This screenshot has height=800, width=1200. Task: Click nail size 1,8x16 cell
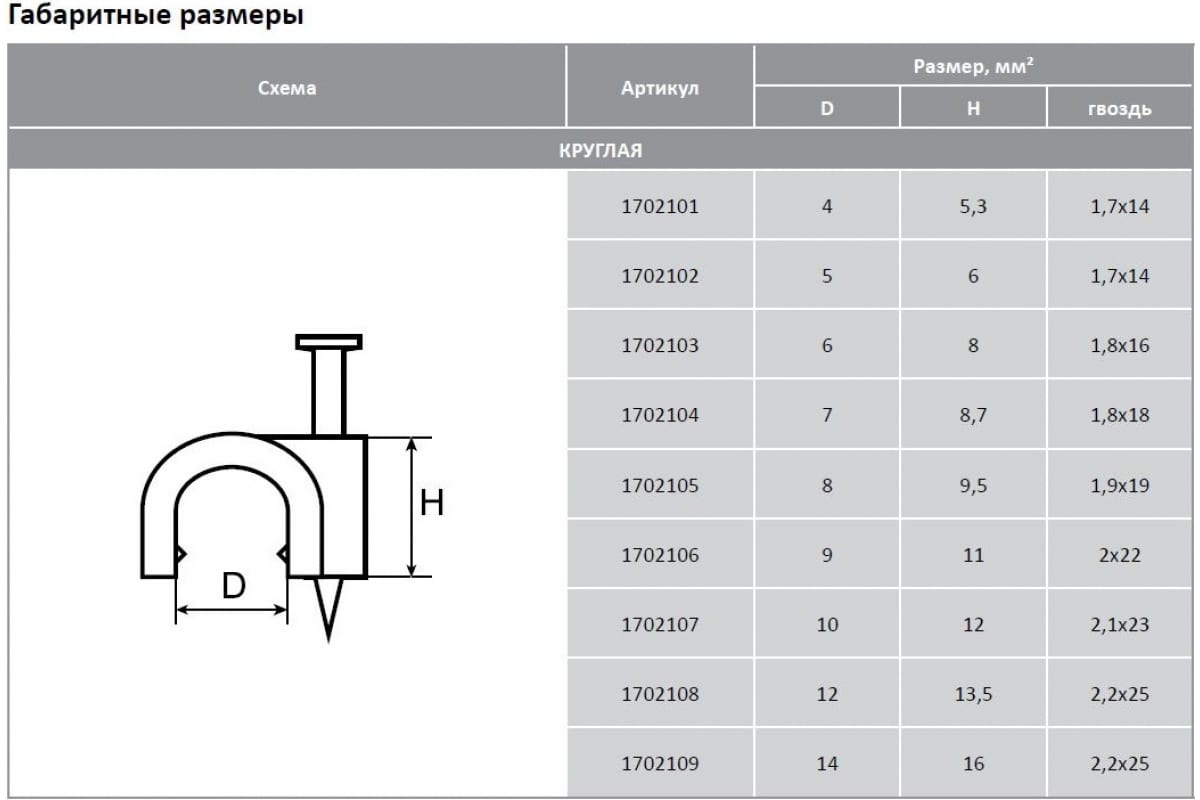point(1119,346)
